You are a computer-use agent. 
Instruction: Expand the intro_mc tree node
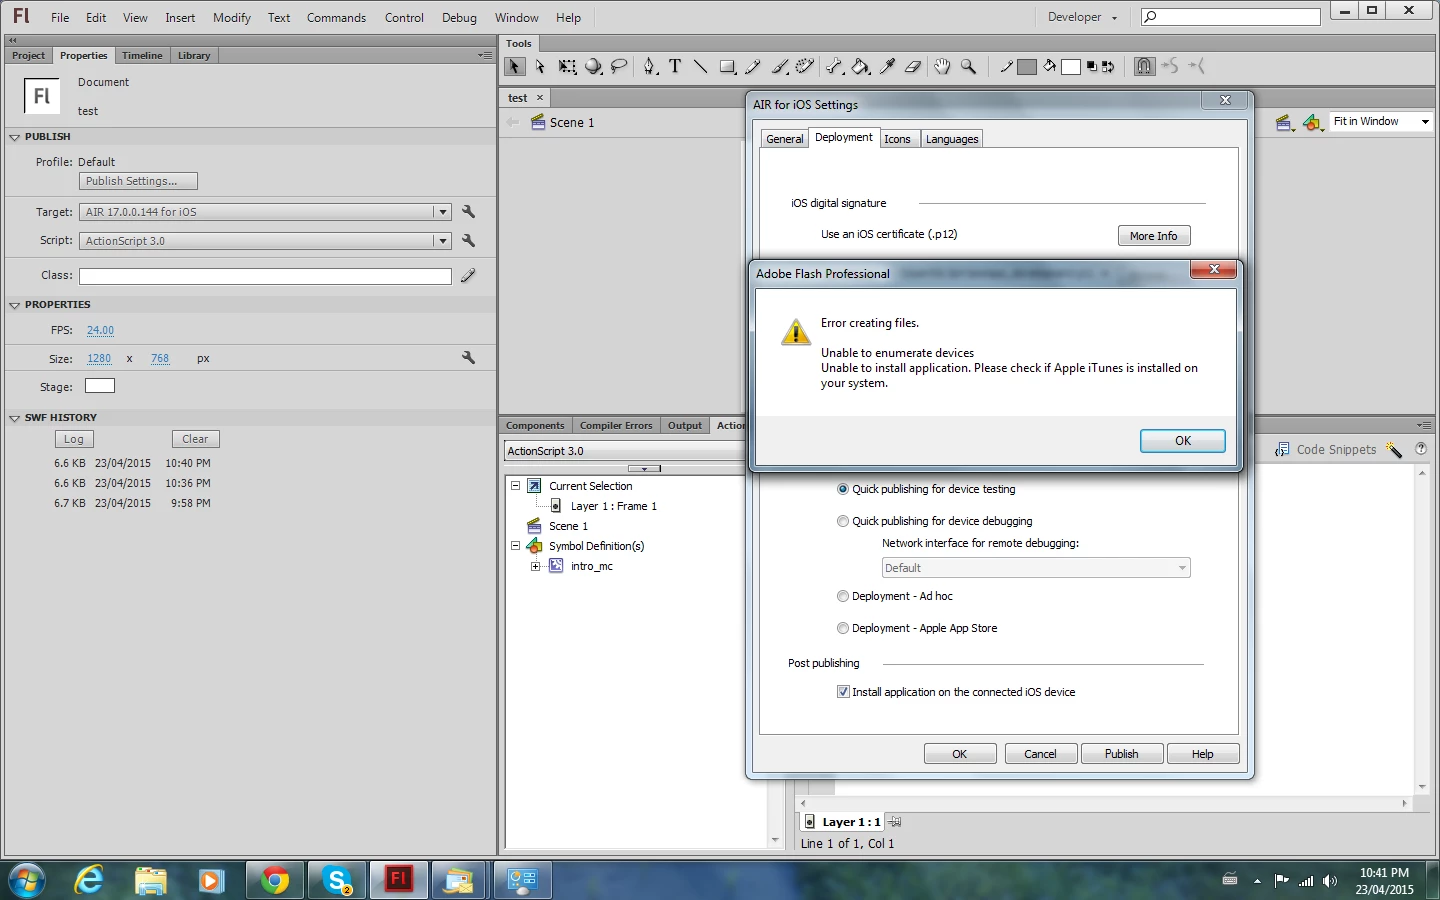pos(536,566)
